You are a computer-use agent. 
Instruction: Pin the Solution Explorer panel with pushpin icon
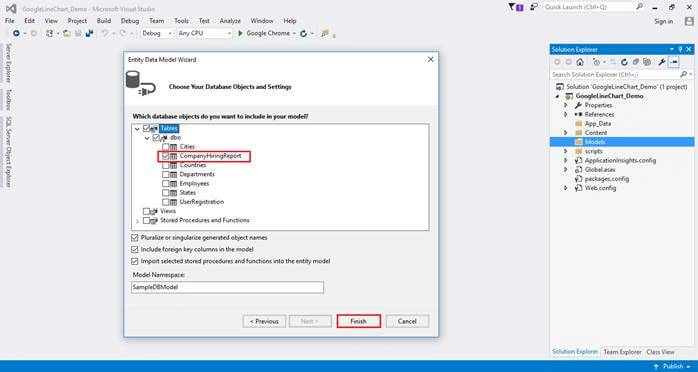point(680,49)
